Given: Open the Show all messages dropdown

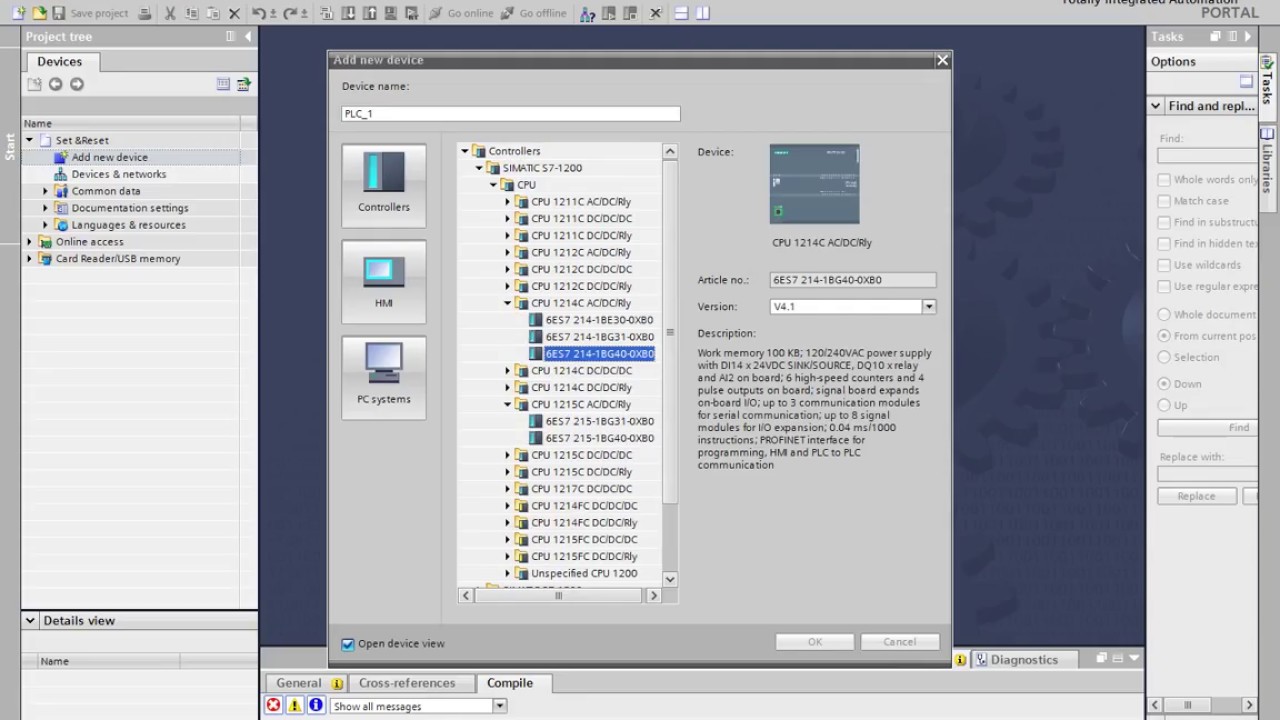Looking at the screenshot, I should (x=500, y=706).
